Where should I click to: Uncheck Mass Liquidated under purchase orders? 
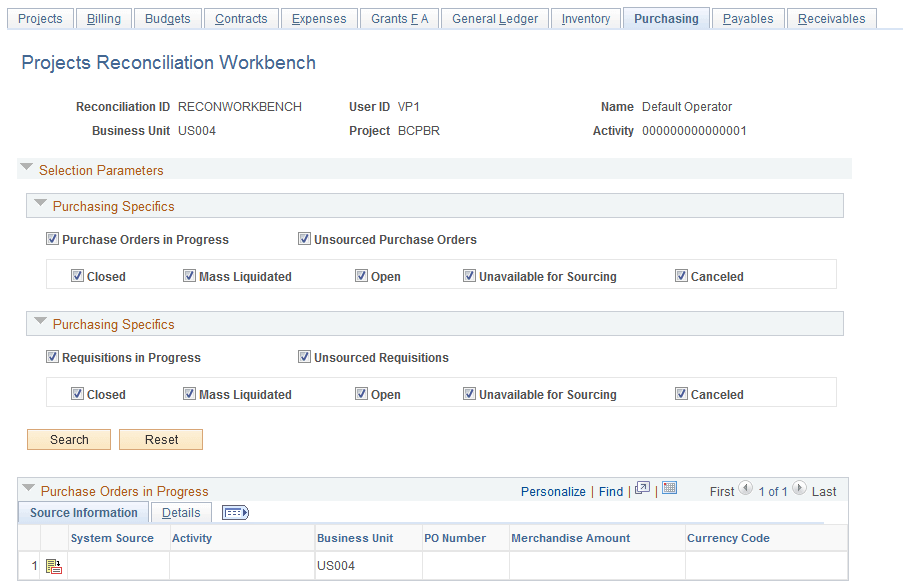pos(189,275)
